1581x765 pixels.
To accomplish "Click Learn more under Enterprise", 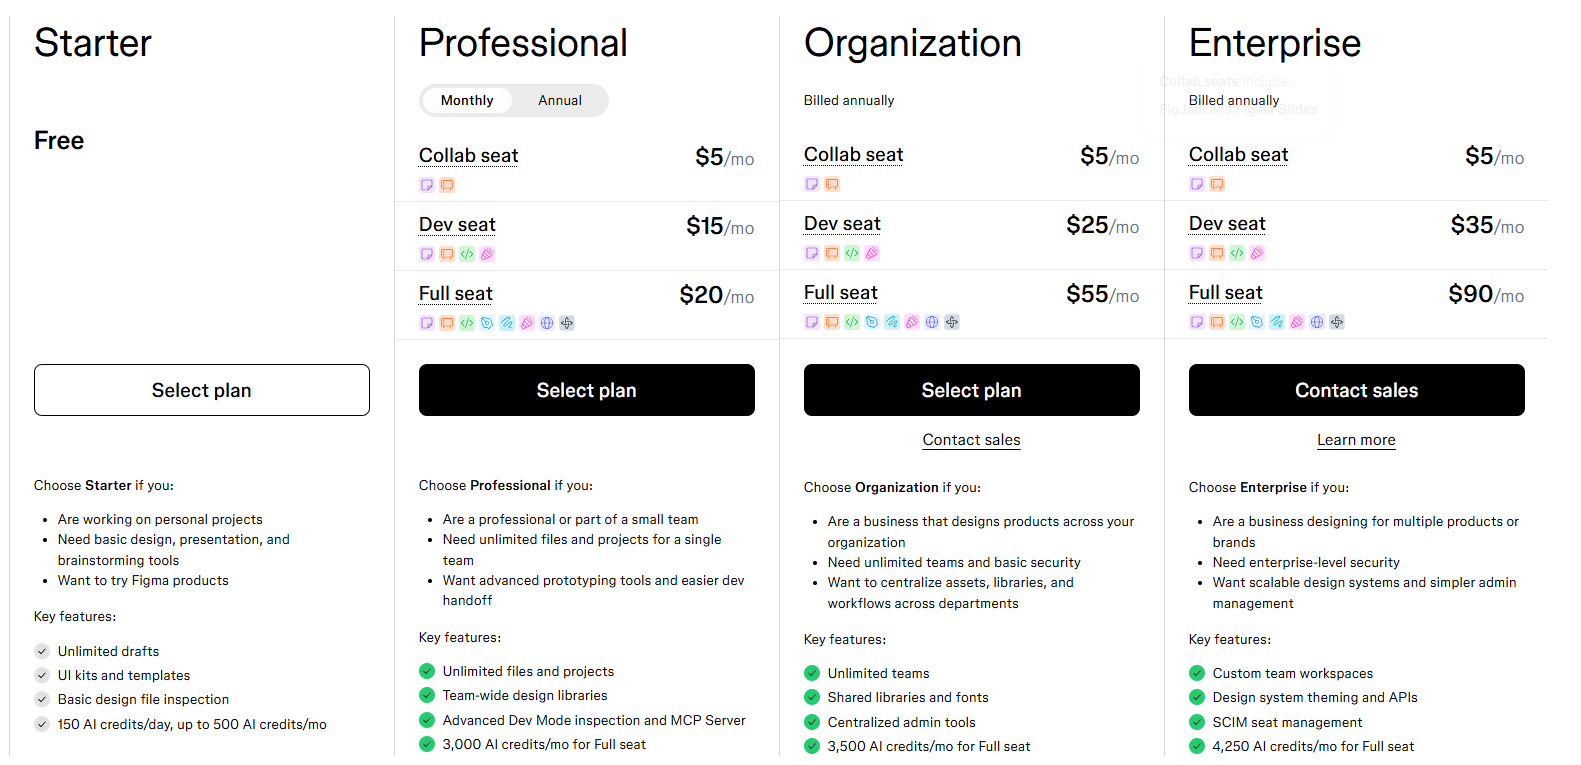I will point(1356,440).
